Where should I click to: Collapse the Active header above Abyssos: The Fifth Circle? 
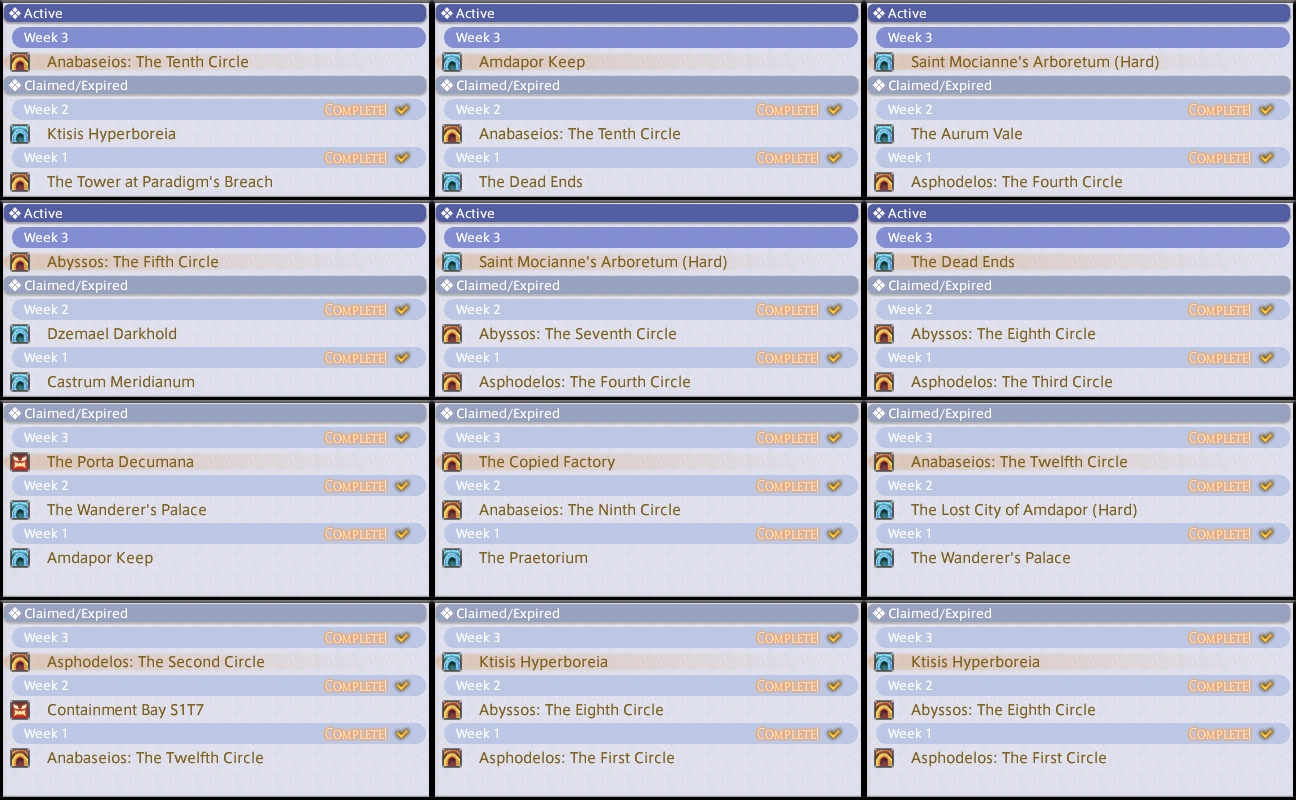point(215,214)
